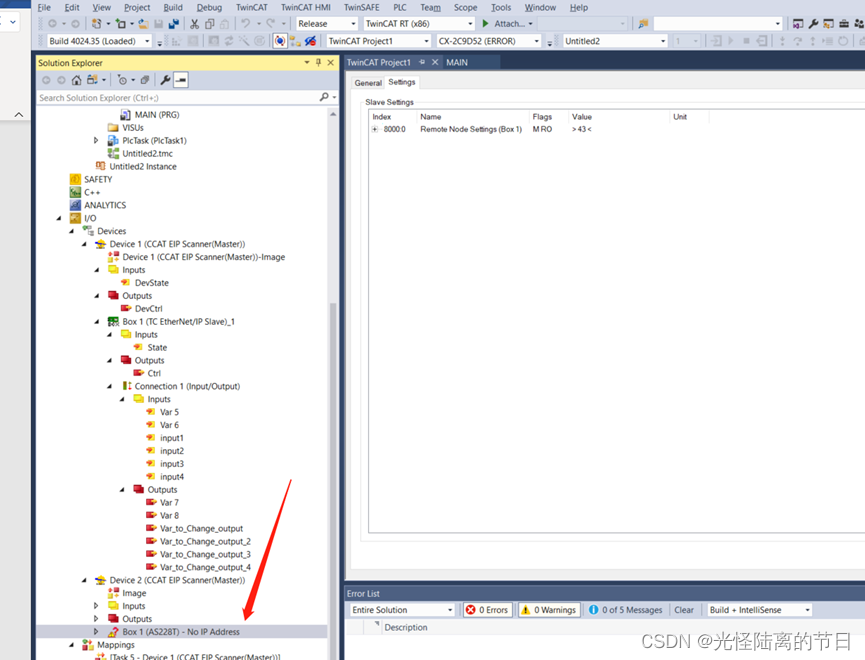Toggle the 0 Errors filter
The height and width of the screenshot is (660, 865).
(x=488, y=610)
